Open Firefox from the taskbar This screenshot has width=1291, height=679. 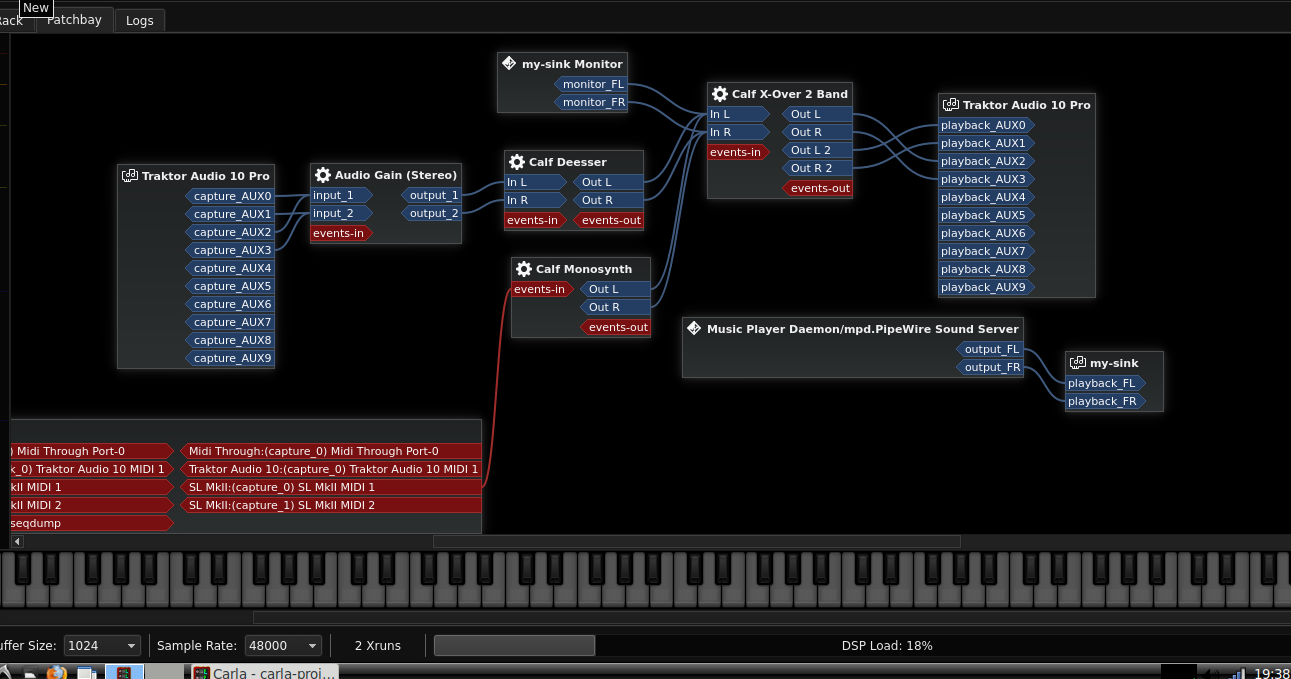pos(58,671)
